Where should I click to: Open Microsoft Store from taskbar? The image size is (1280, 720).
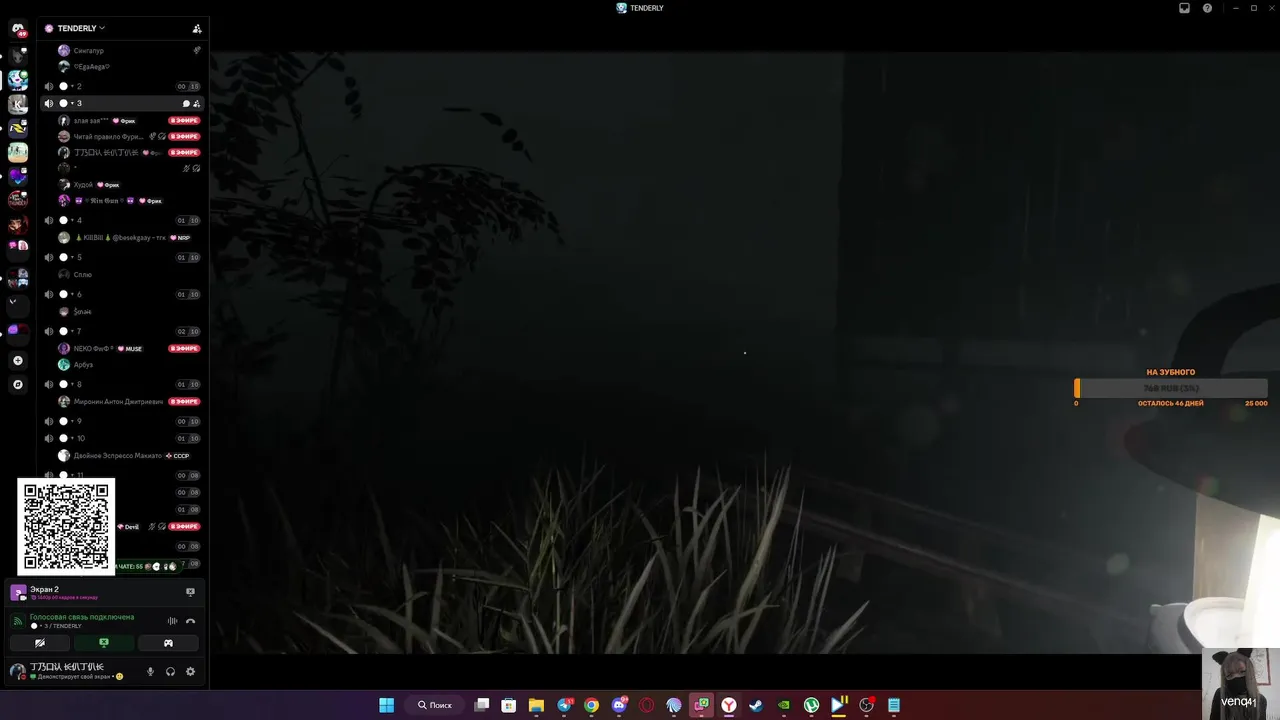[x=508, y=705]
